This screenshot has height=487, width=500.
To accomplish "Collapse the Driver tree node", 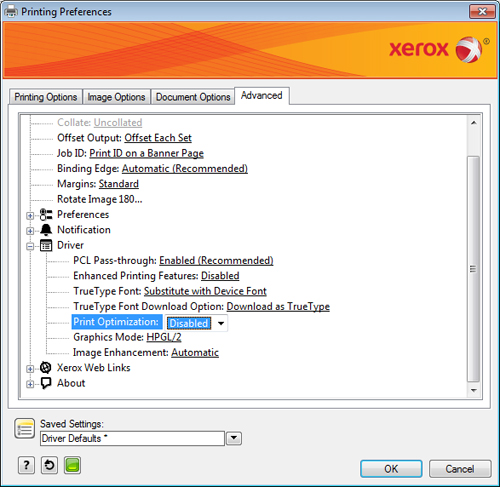I will click(x=30, y=246).
